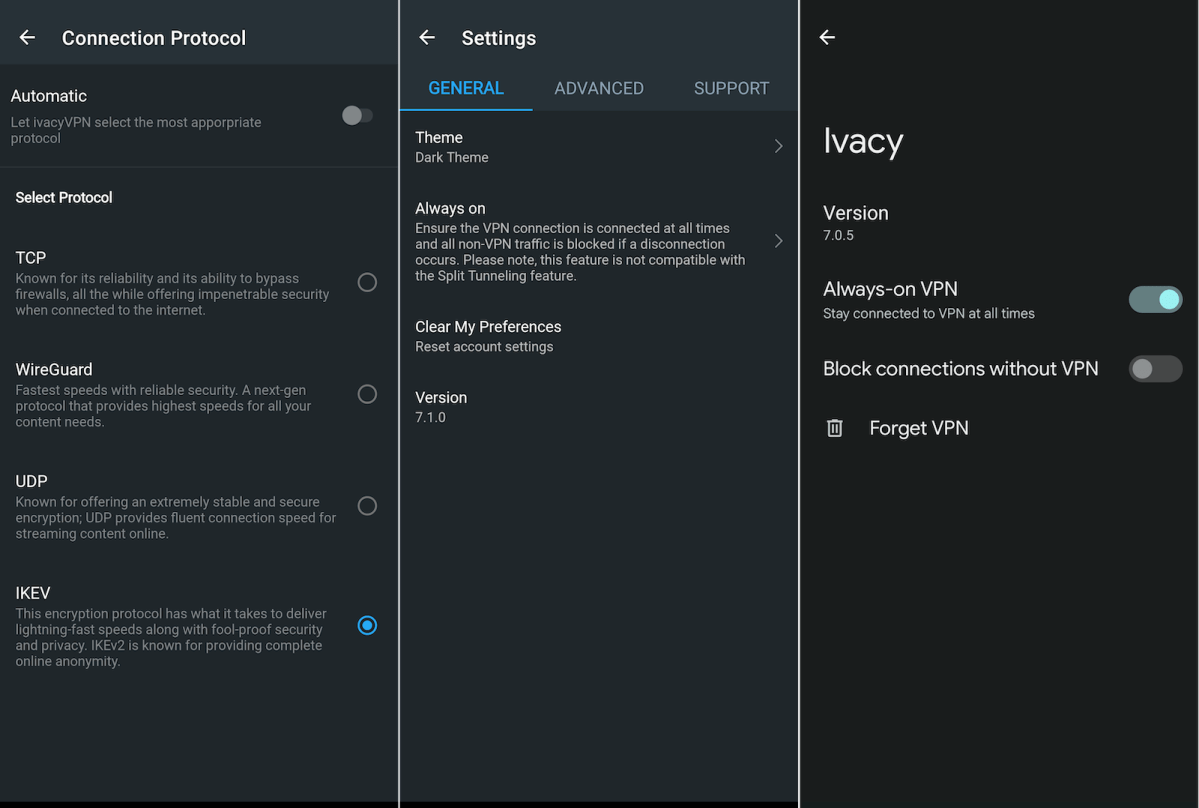Click the UDP protocol title
This screenshot has width=1199, height=808.
31,481
